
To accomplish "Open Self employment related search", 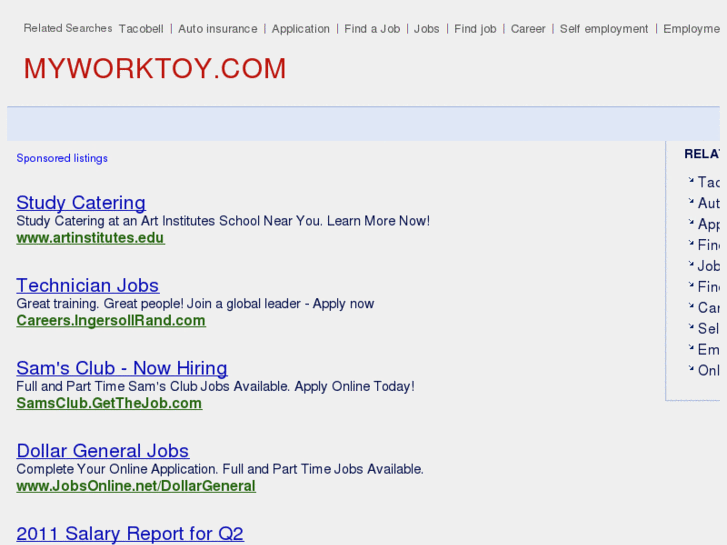I will click(x=604, y=29).
